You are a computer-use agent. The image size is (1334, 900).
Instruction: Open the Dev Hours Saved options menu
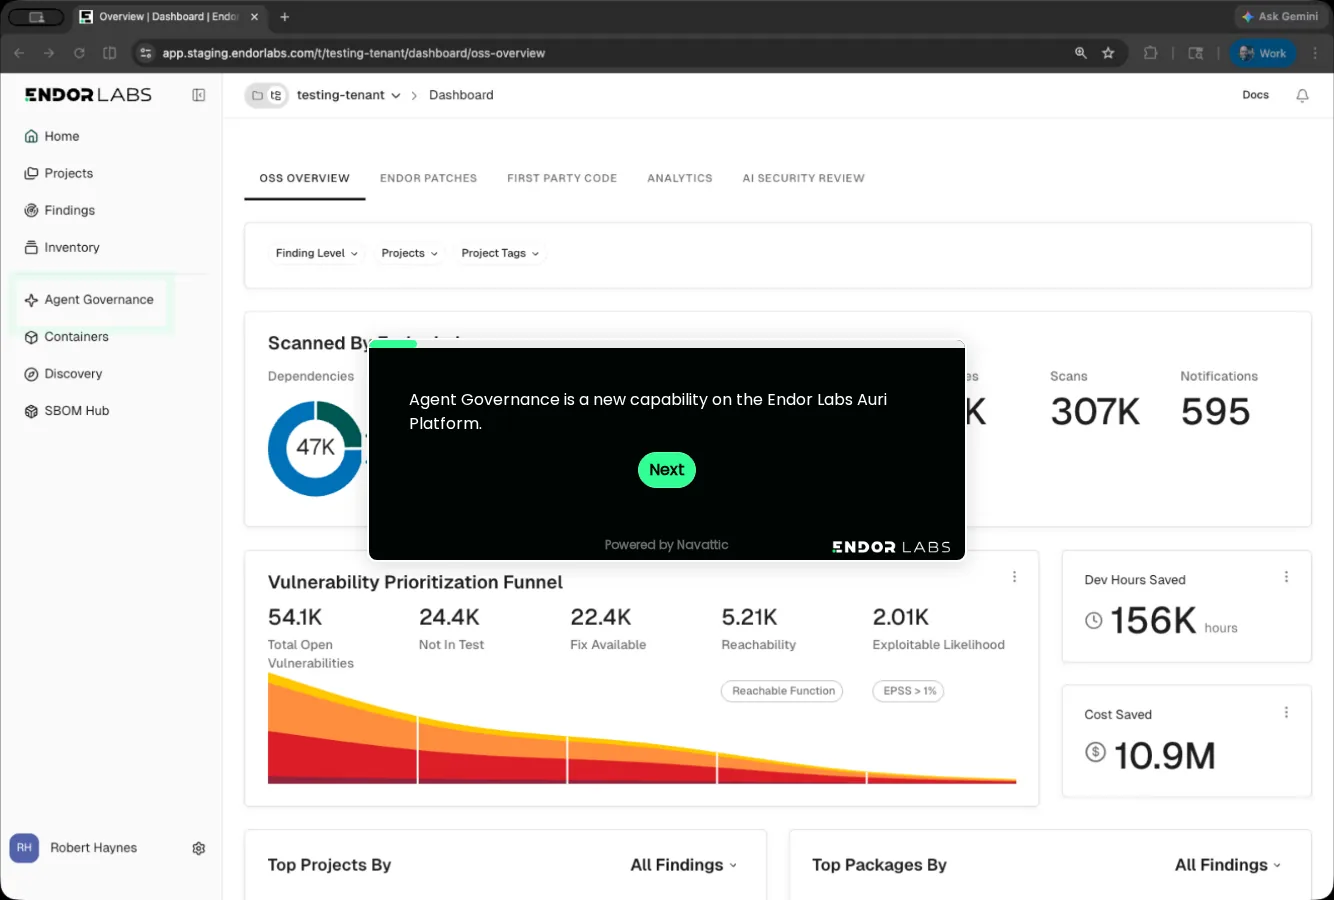(1286, 577)
